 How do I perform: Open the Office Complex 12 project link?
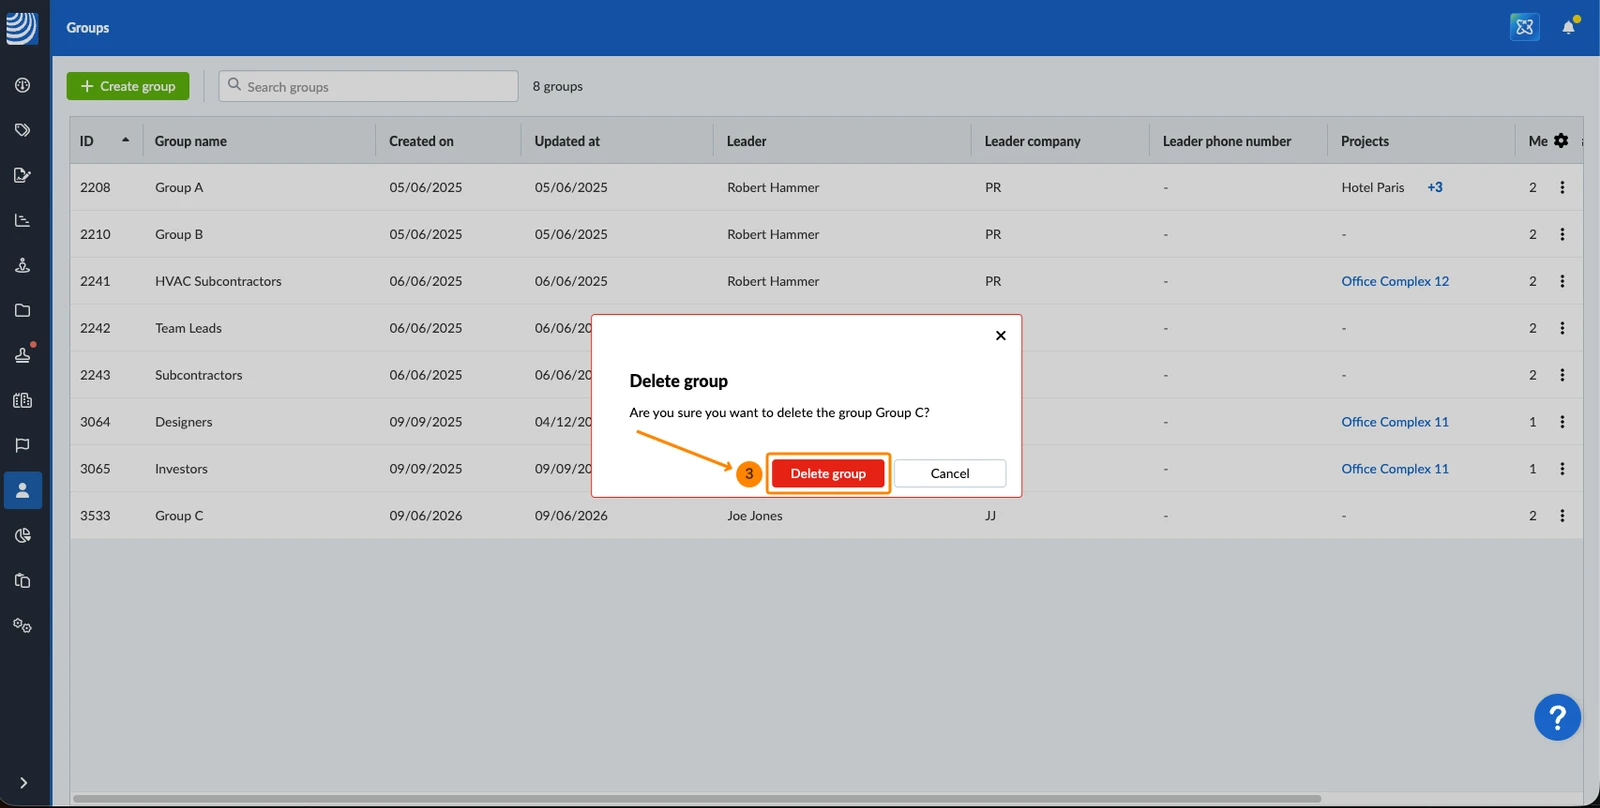coord(1395,281)
